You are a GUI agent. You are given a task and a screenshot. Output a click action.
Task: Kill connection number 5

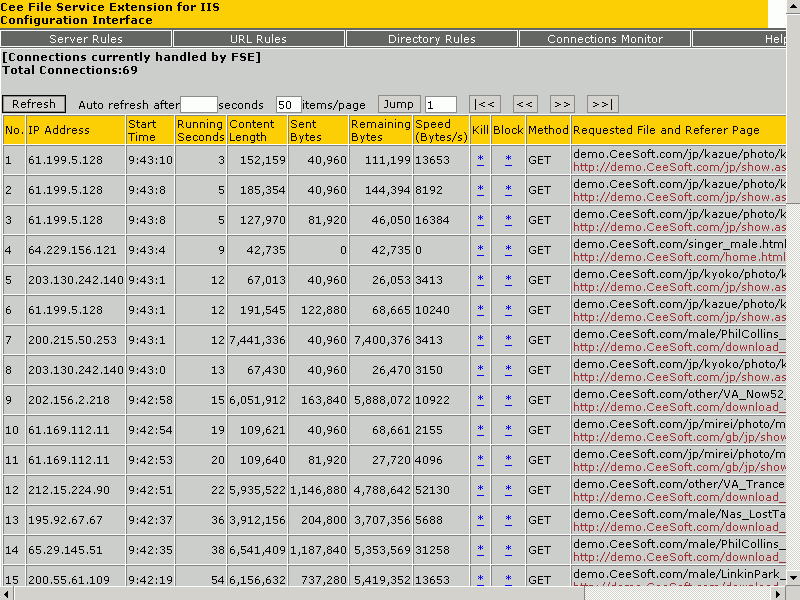pyautogui.click(x=480, y=280)
